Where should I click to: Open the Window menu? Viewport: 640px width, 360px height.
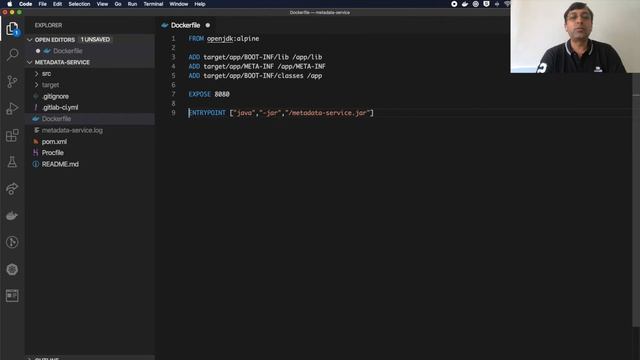pyautogui.click(x=179, y=4)
